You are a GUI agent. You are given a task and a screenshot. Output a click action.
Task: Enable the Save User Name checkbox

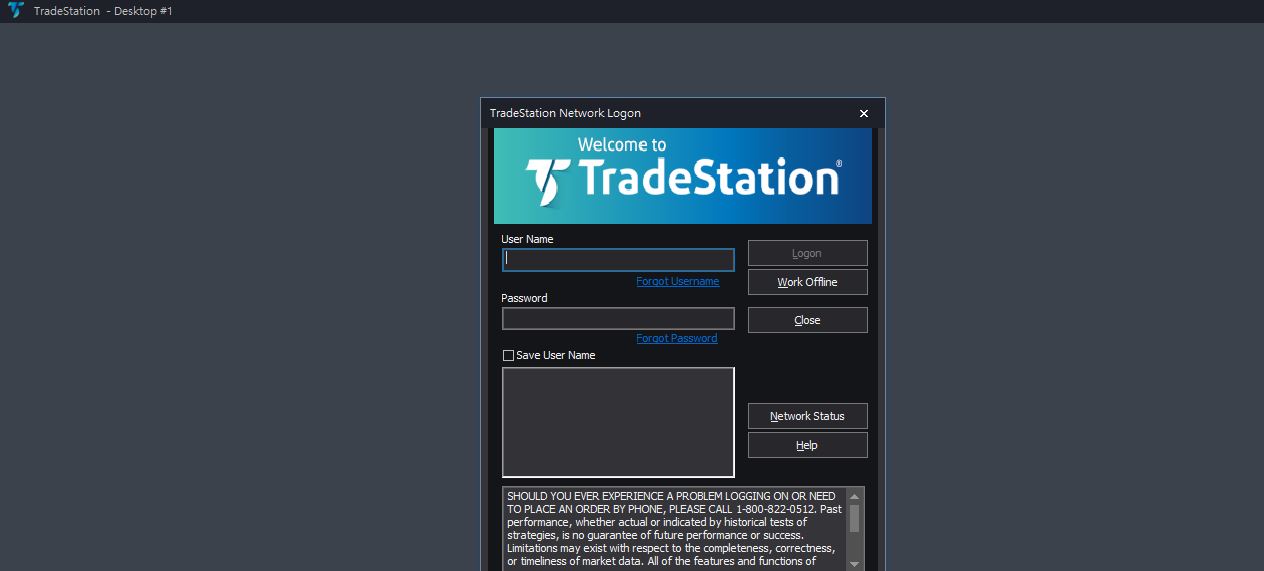508,355
